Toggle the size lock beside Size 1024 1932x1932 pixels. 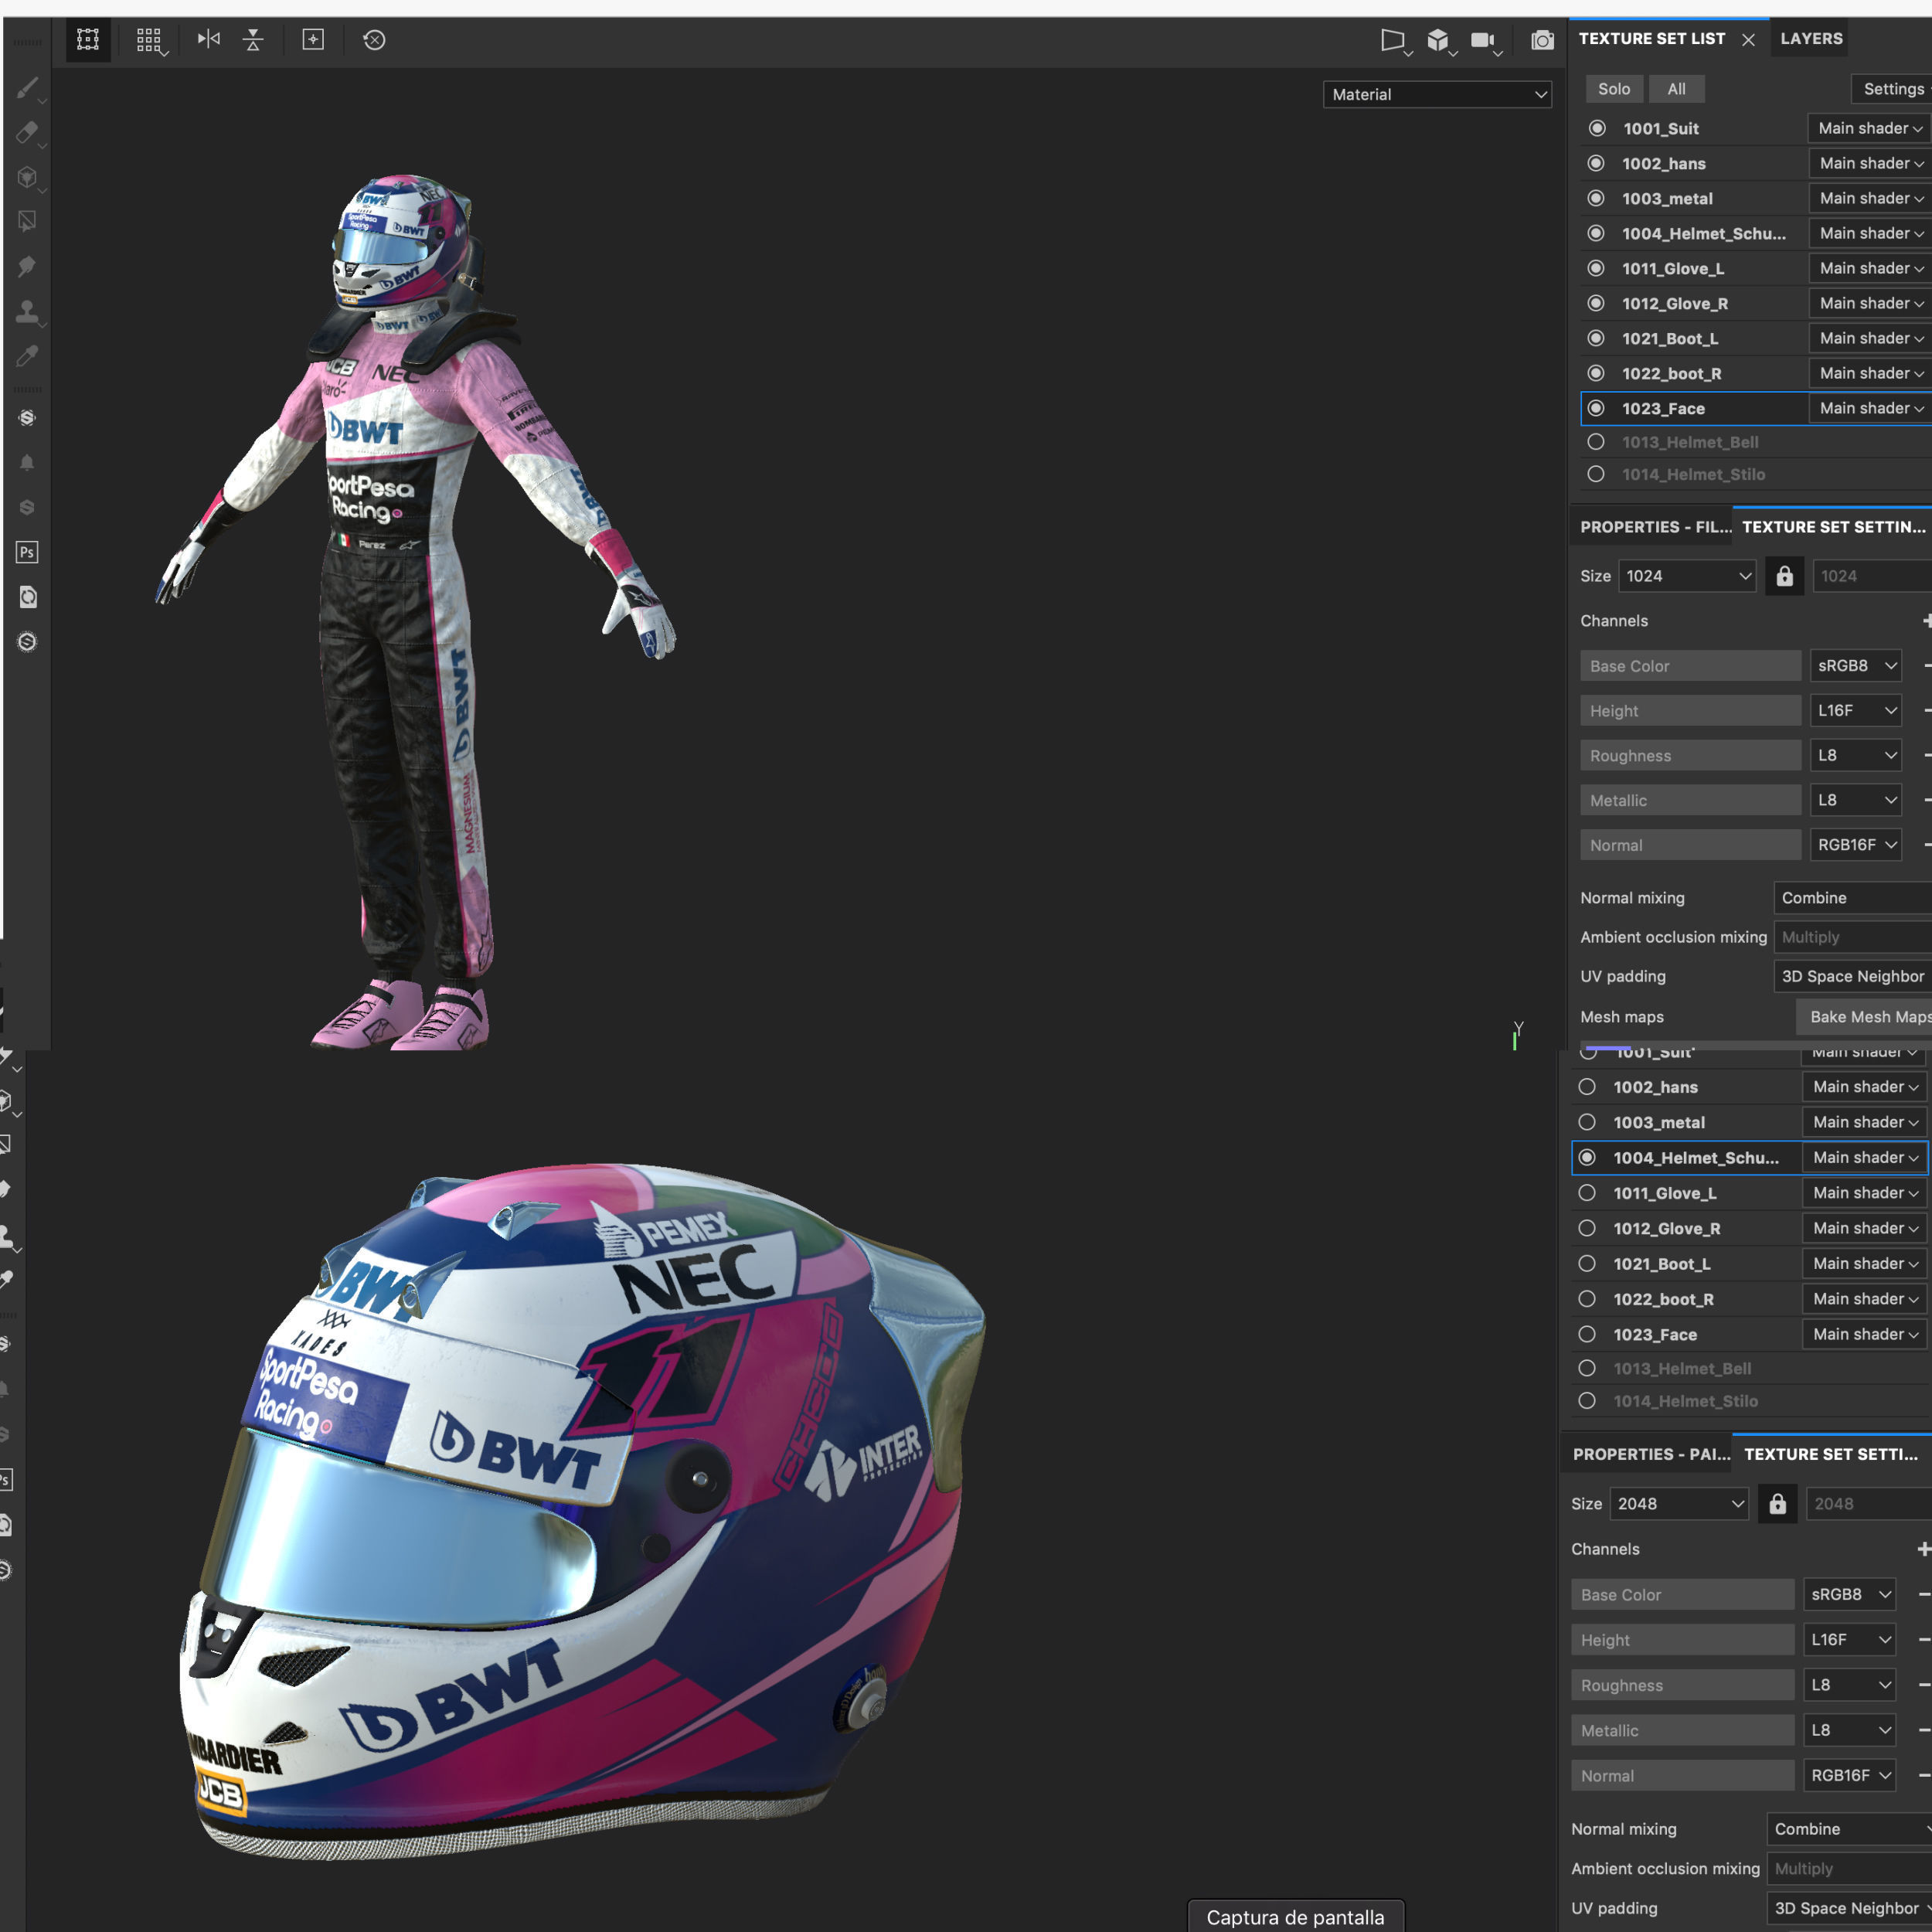(1784, 576)
